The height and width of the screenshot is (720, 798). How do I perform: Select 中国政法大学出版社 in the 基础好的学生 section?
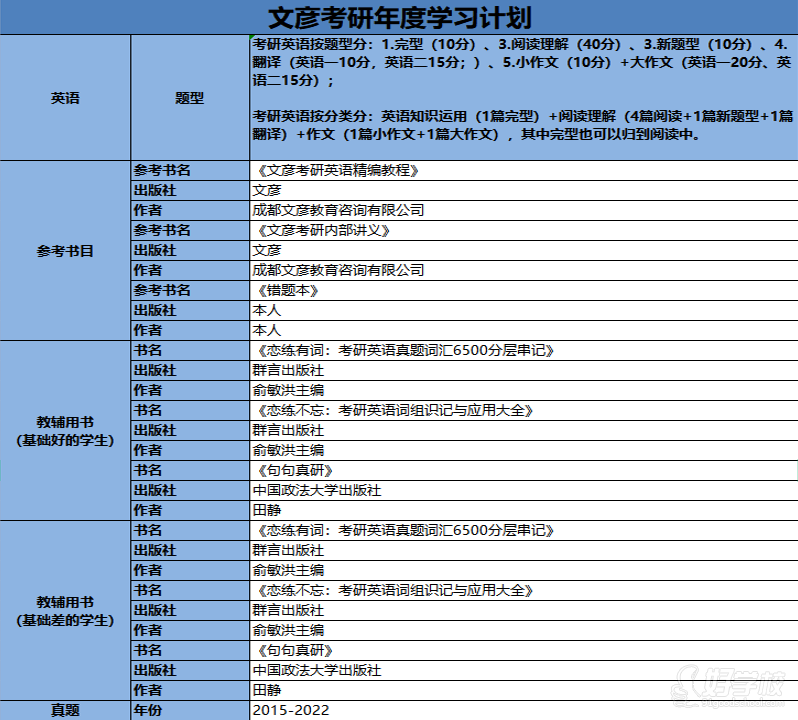click(x=317, y=491)
